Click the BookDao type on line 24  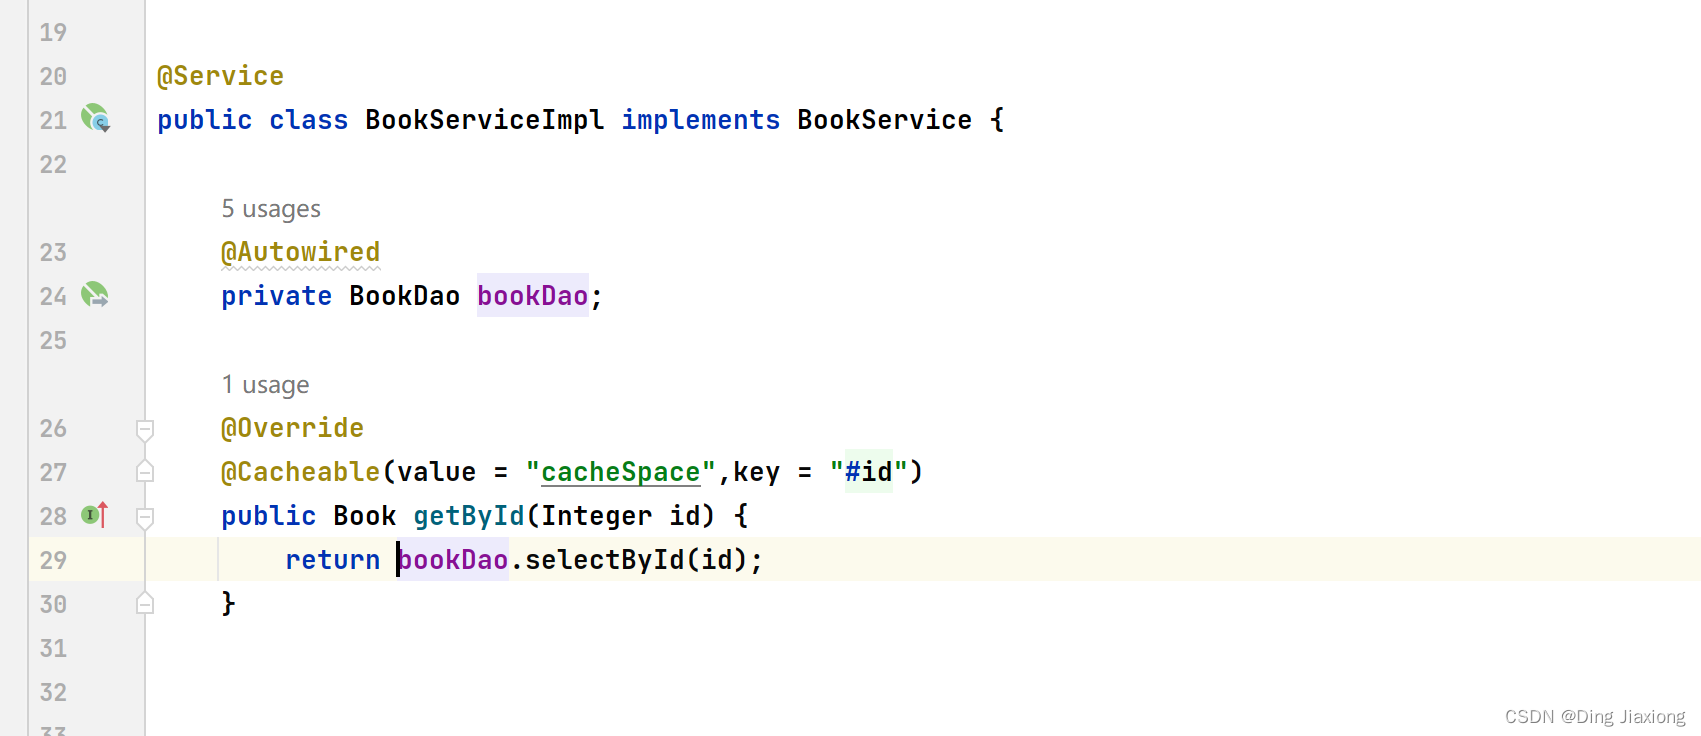405,296
